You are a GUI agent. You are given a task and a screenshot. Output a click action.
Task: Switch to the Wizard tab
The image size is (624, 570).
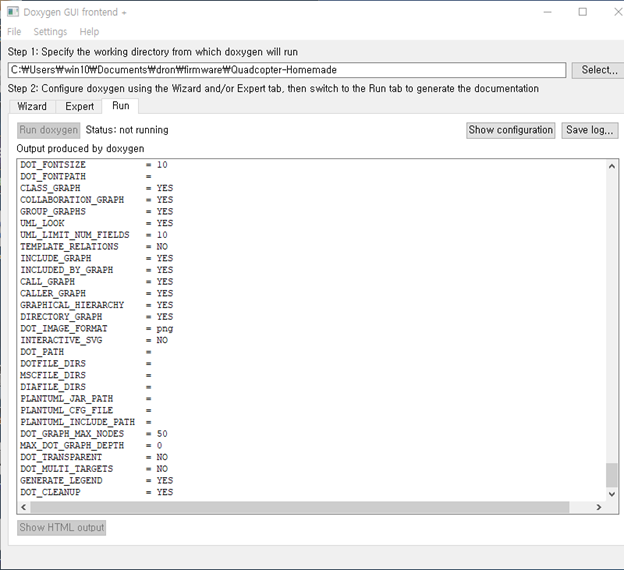[32, 106]
